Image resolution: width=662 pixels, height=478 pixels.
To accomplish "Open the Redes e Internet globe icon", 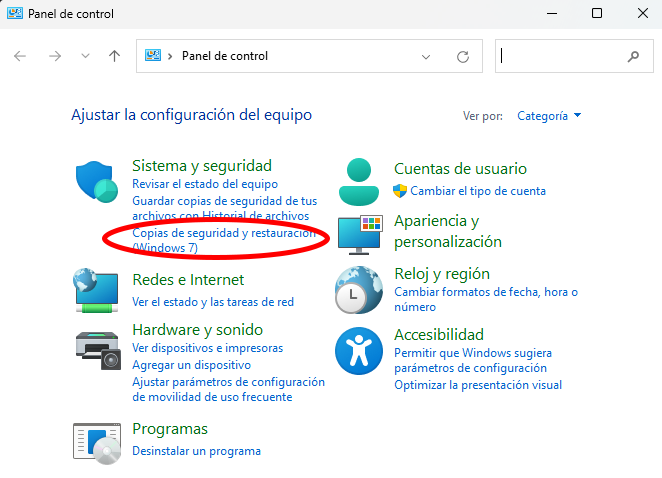I will coord(96,291).
